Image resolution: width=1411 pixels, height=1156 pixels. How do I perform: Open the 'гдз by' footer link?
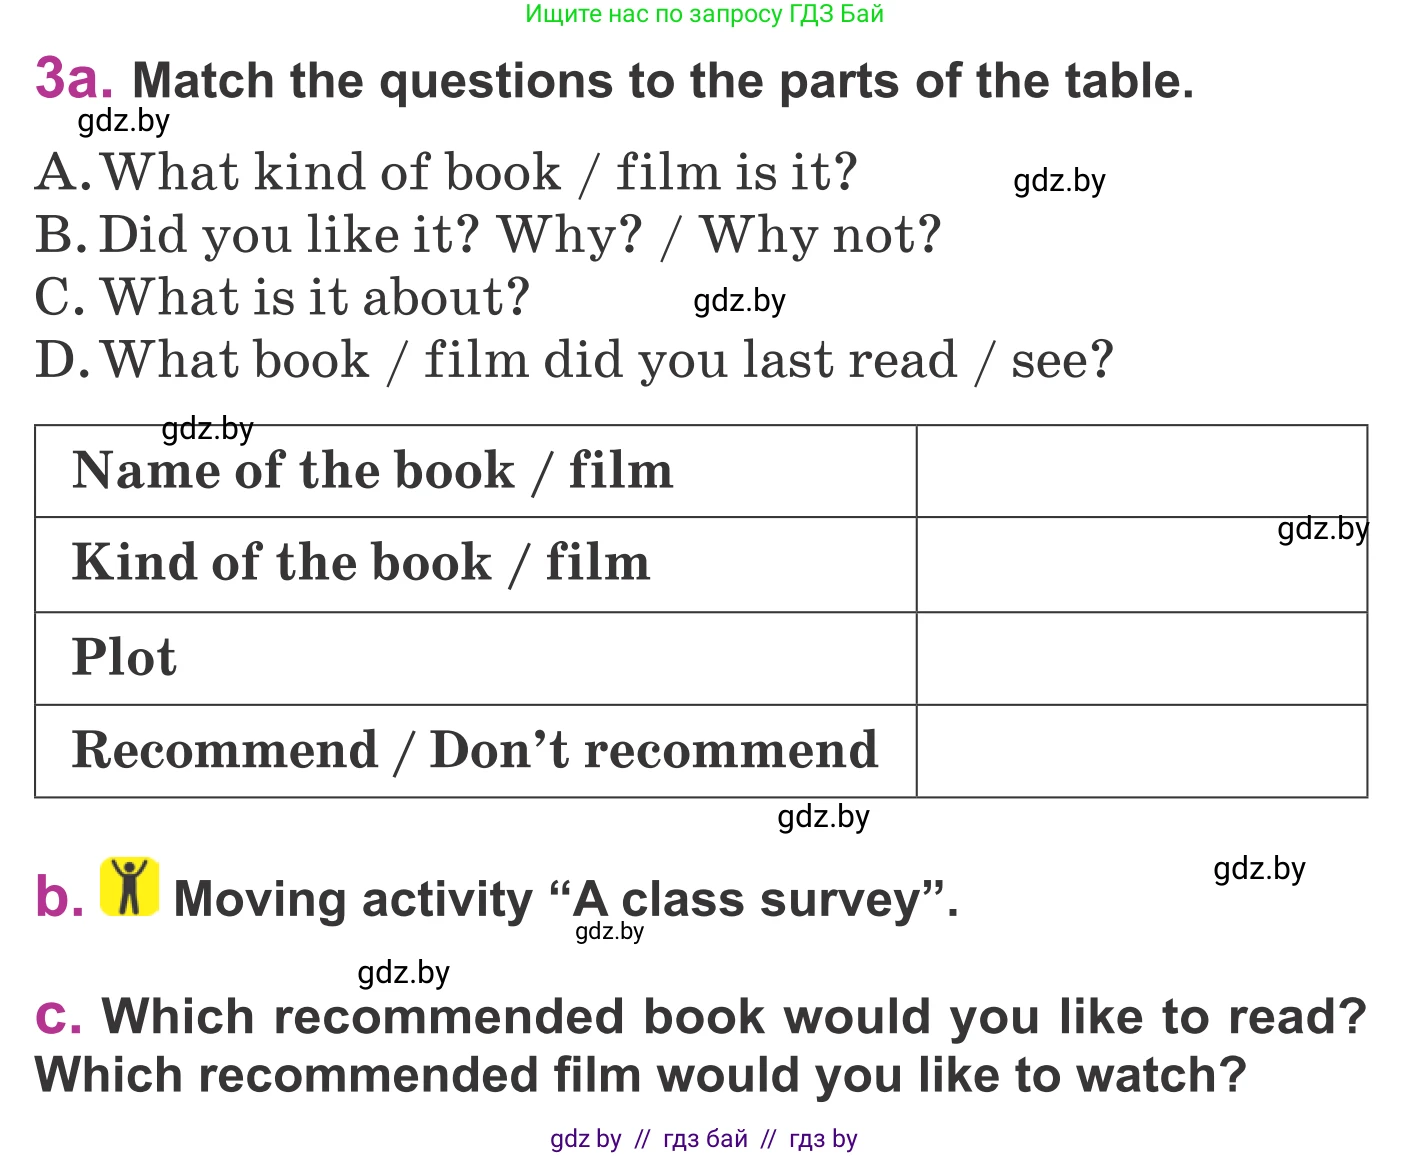click(823, 1139)
